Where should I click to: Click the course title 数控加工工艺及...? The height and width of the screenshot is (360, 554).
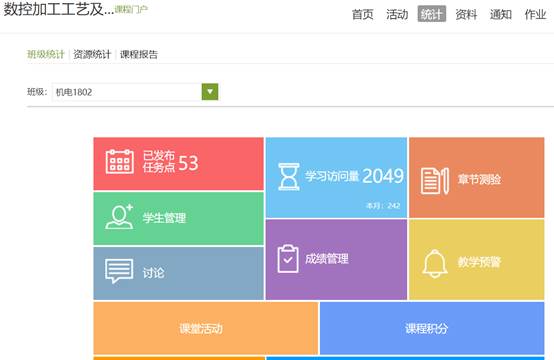coord(59,10)
